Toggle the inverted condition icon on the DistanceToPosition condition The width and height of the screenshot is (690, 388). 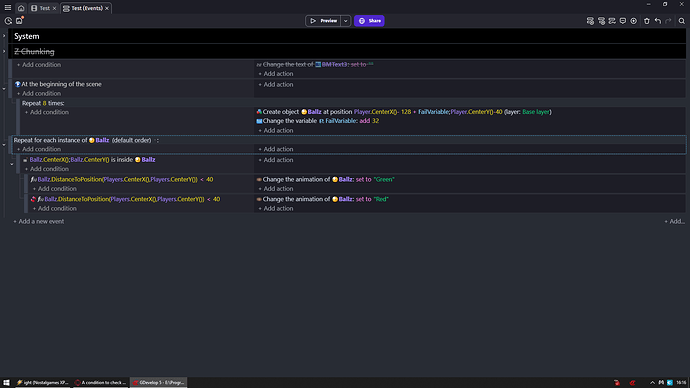pos(33,199)
